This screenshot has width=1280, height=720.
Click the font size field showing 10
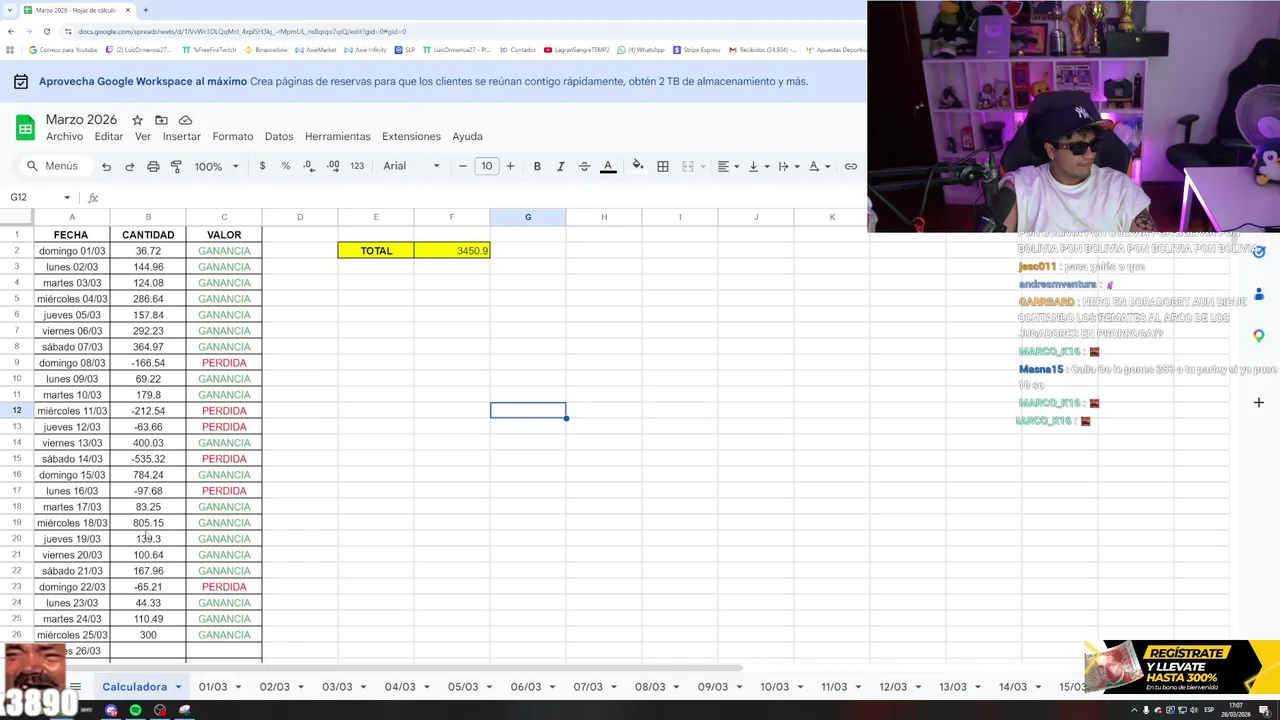(486, 166)
